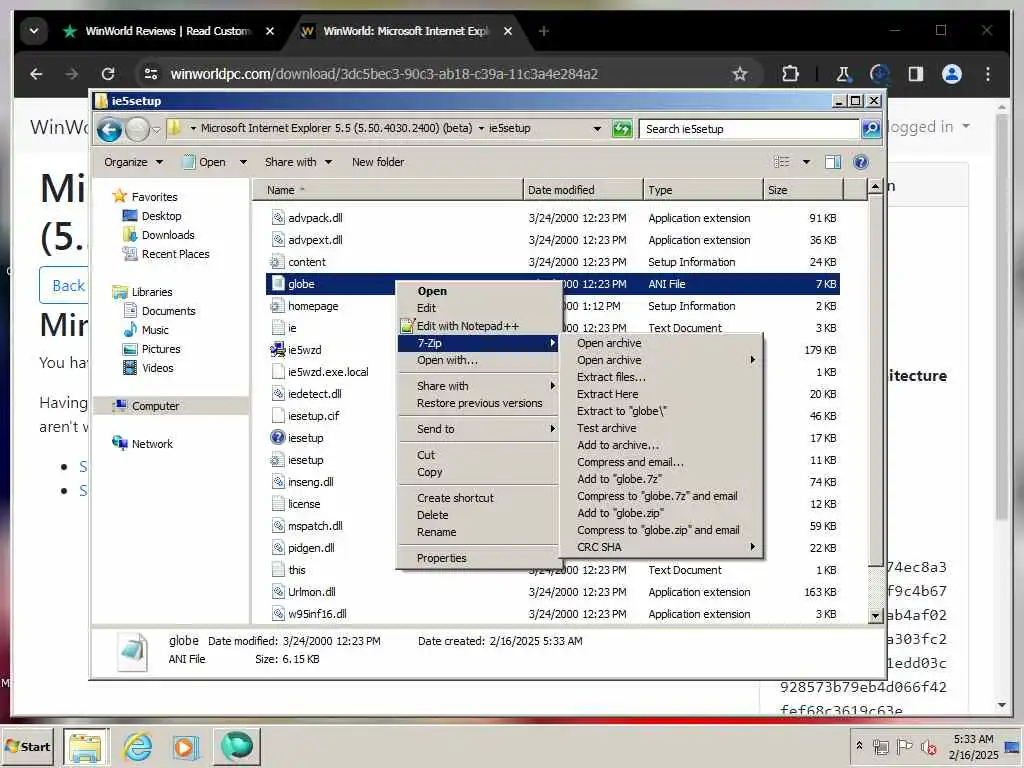The height and width of the screenshot is (768, 1024).
Task: Open the recent pages dropdown arrow
Action: pyautogui.click(x=157, y=130)
